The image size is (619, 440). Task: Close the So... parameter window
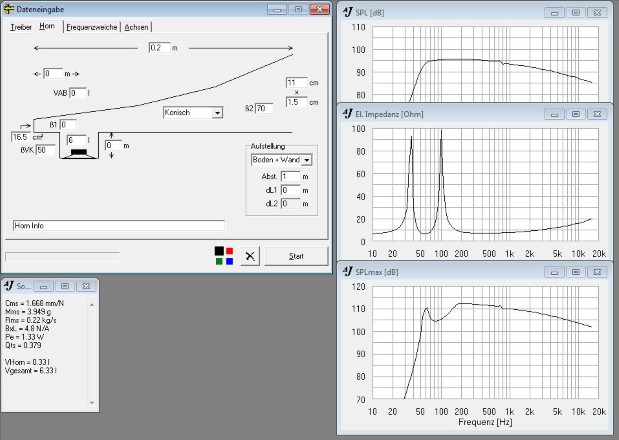[x=86, y=286]
